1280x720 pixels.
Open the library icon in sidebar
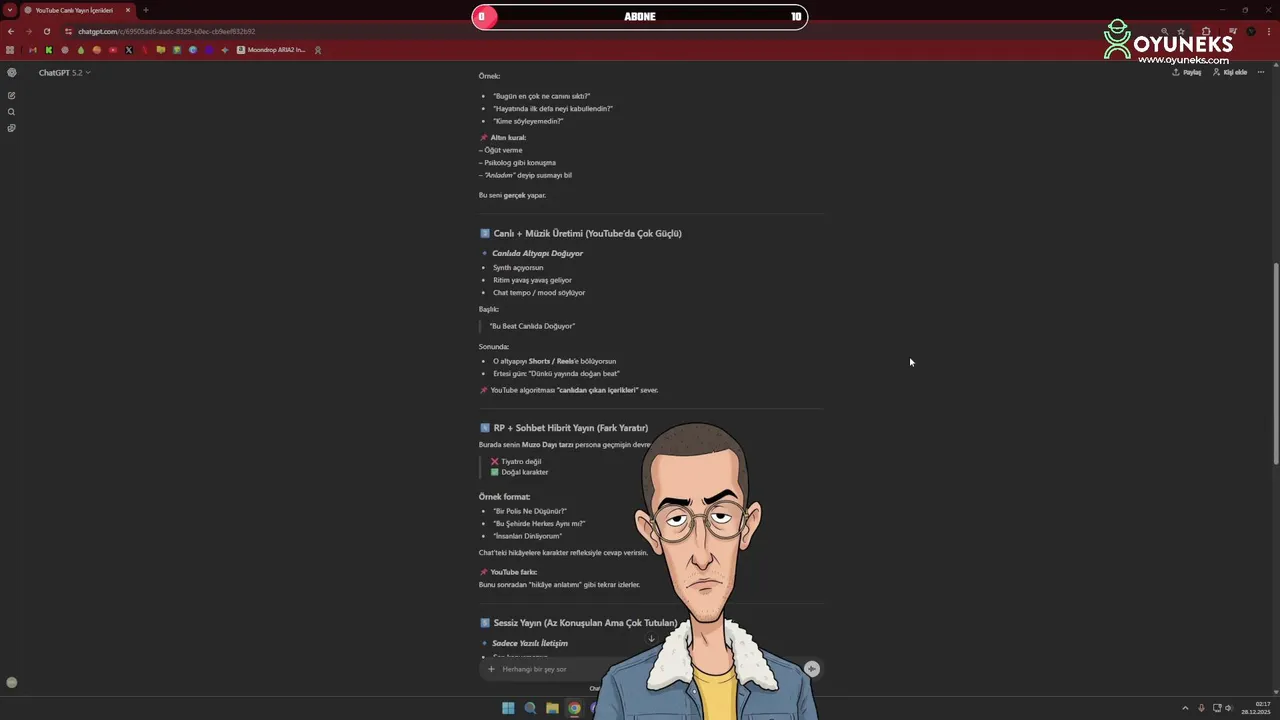(11, 128)
